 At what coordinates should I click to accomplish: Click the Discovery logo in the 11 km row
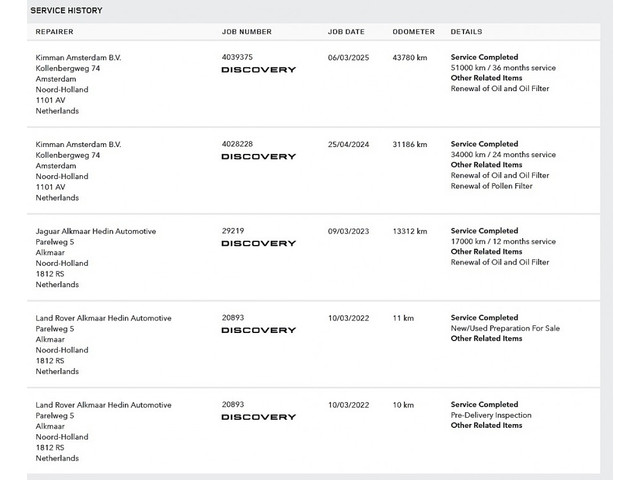pos(258,330)
